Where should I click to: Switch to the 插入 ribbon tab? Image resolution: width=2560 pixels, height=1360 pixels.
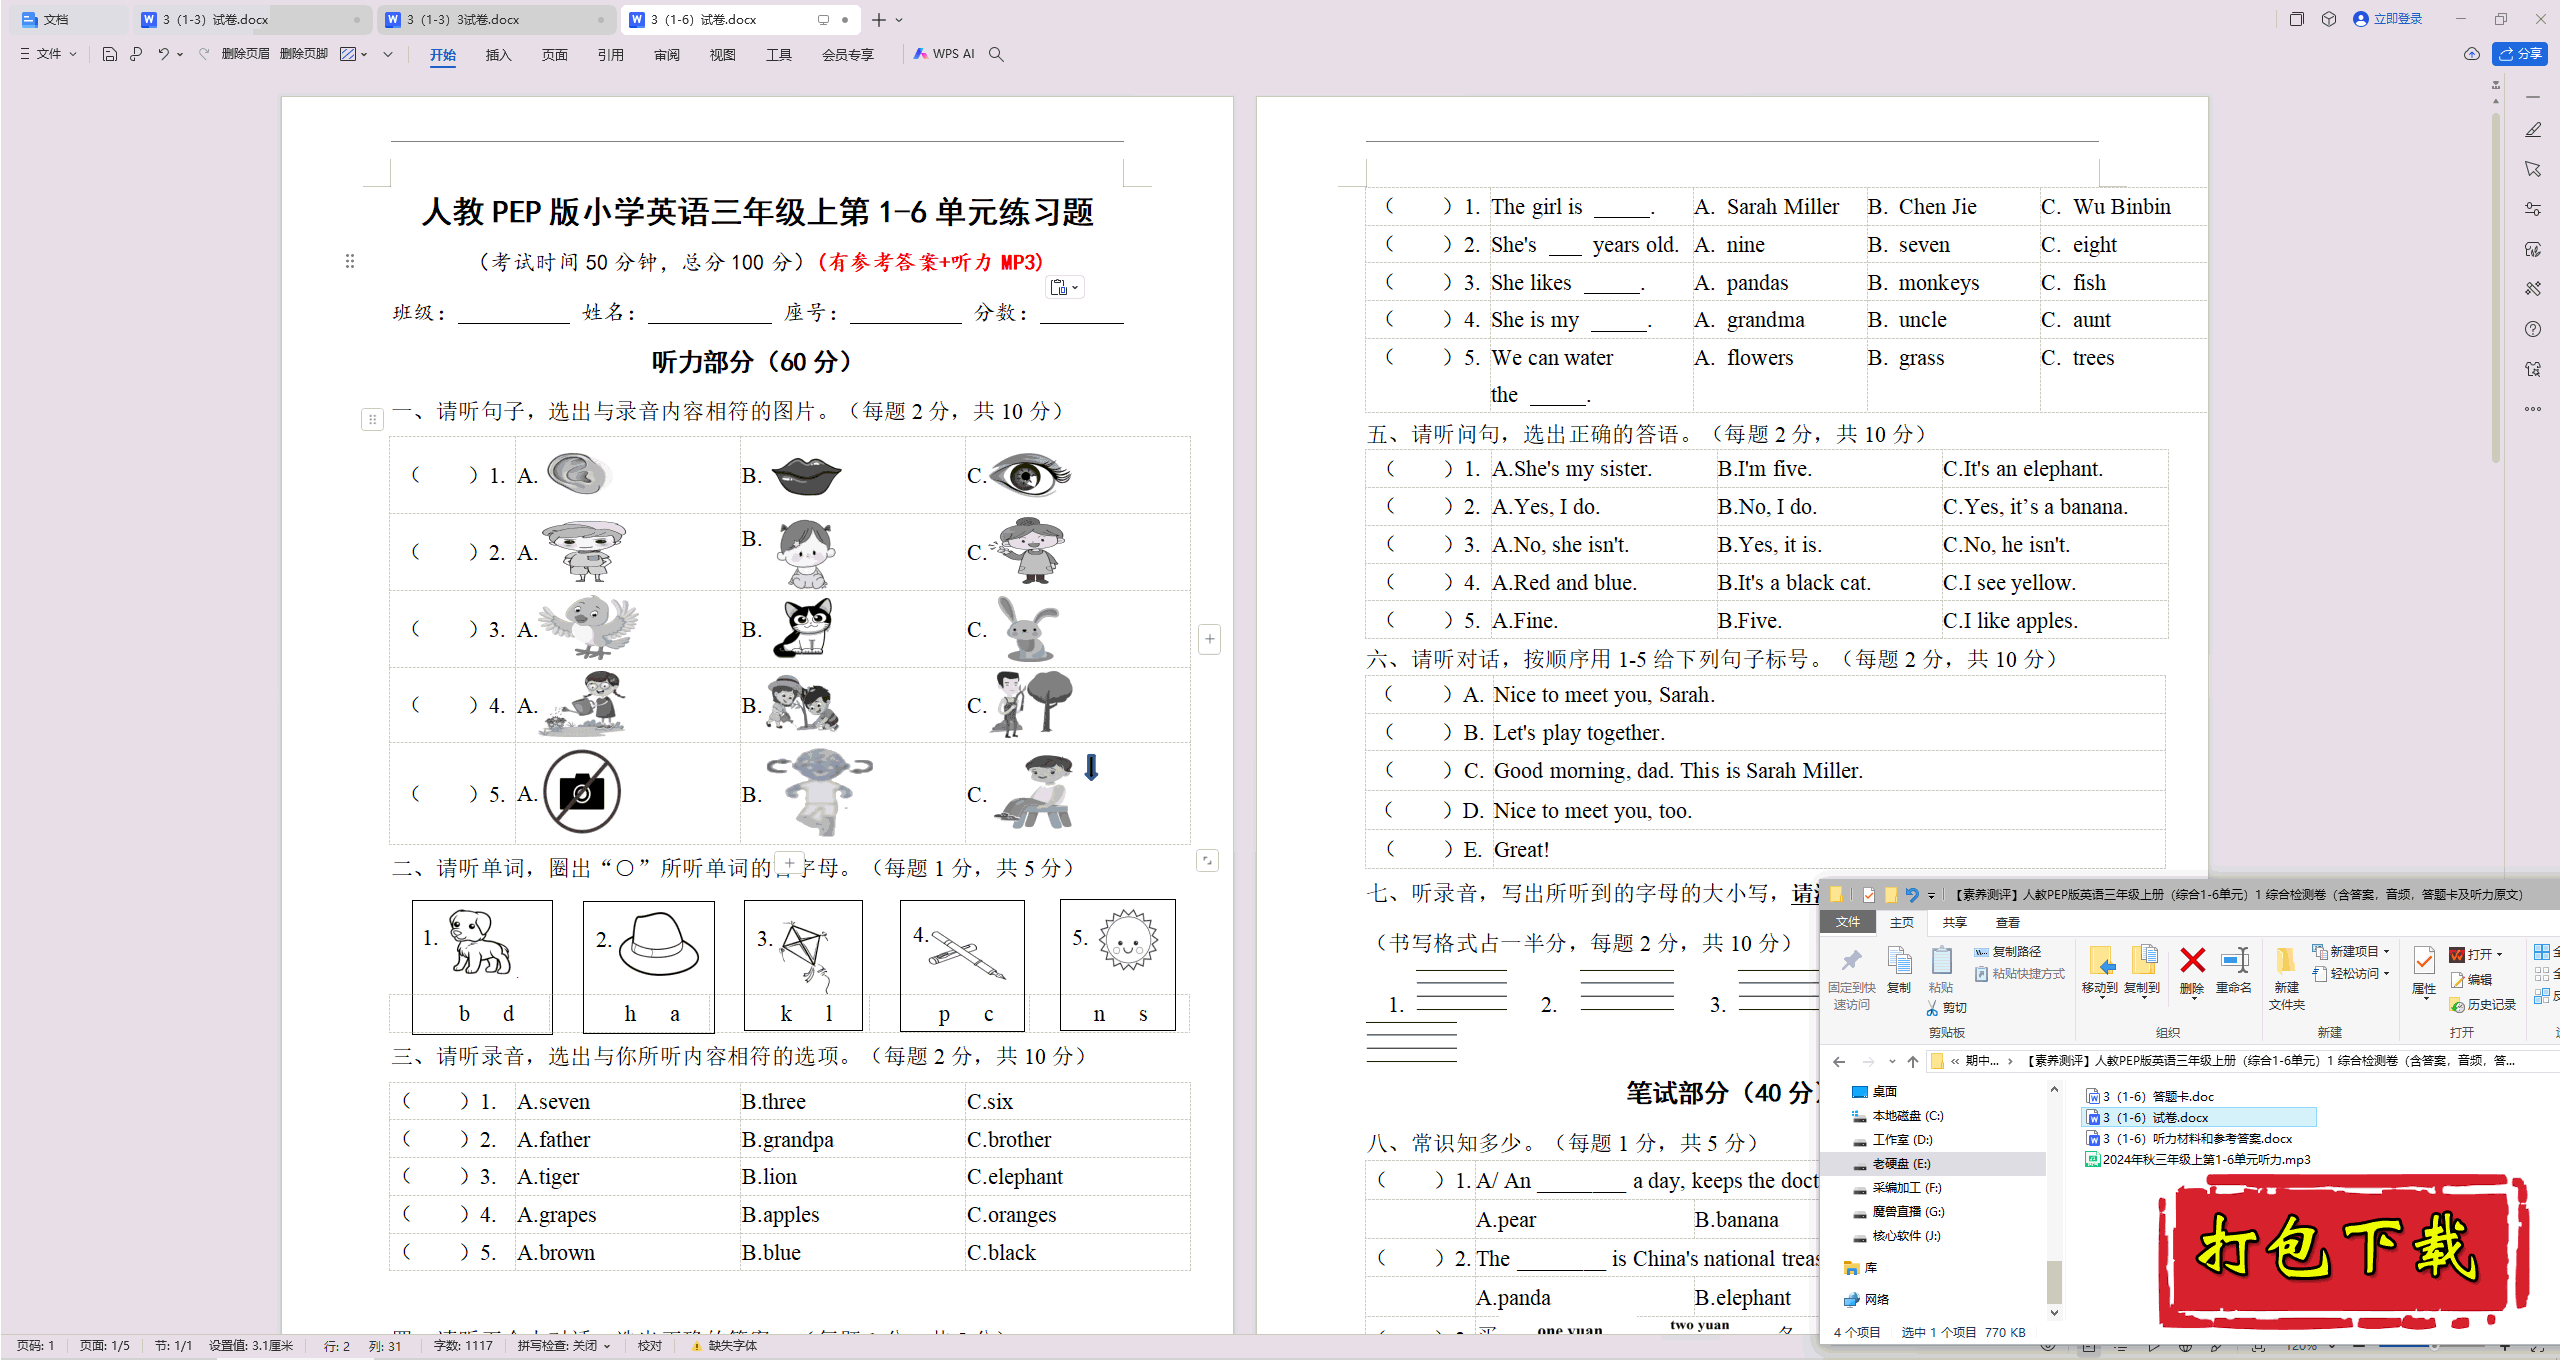pos(498,54)
